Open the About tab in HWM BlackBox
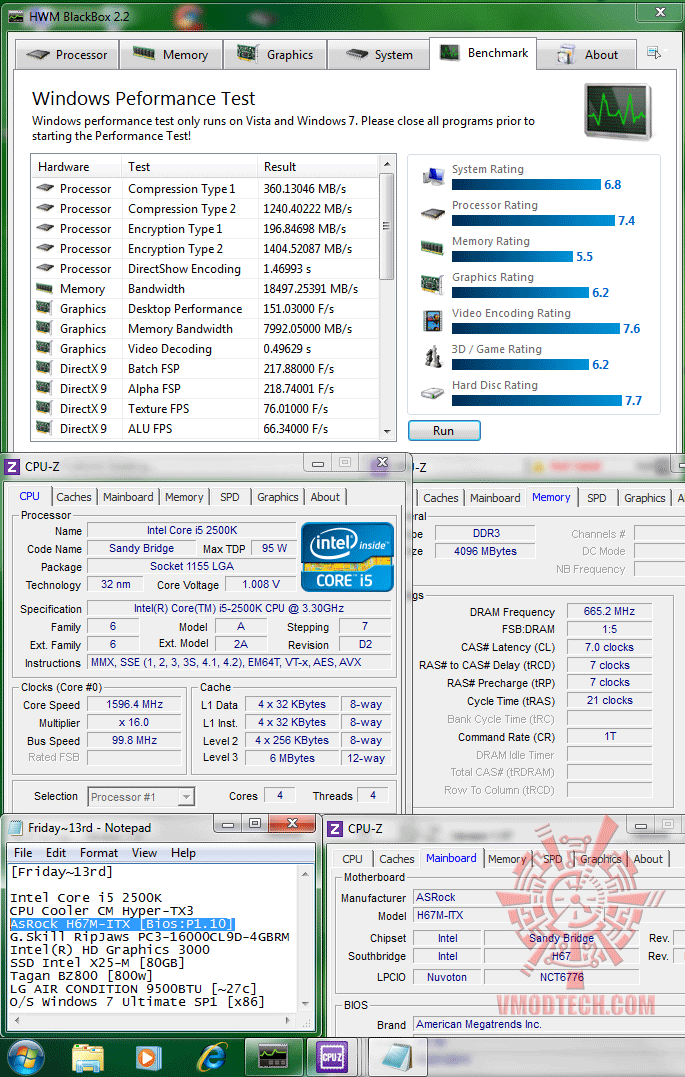Screen dimensions: 685x1077 588,55
